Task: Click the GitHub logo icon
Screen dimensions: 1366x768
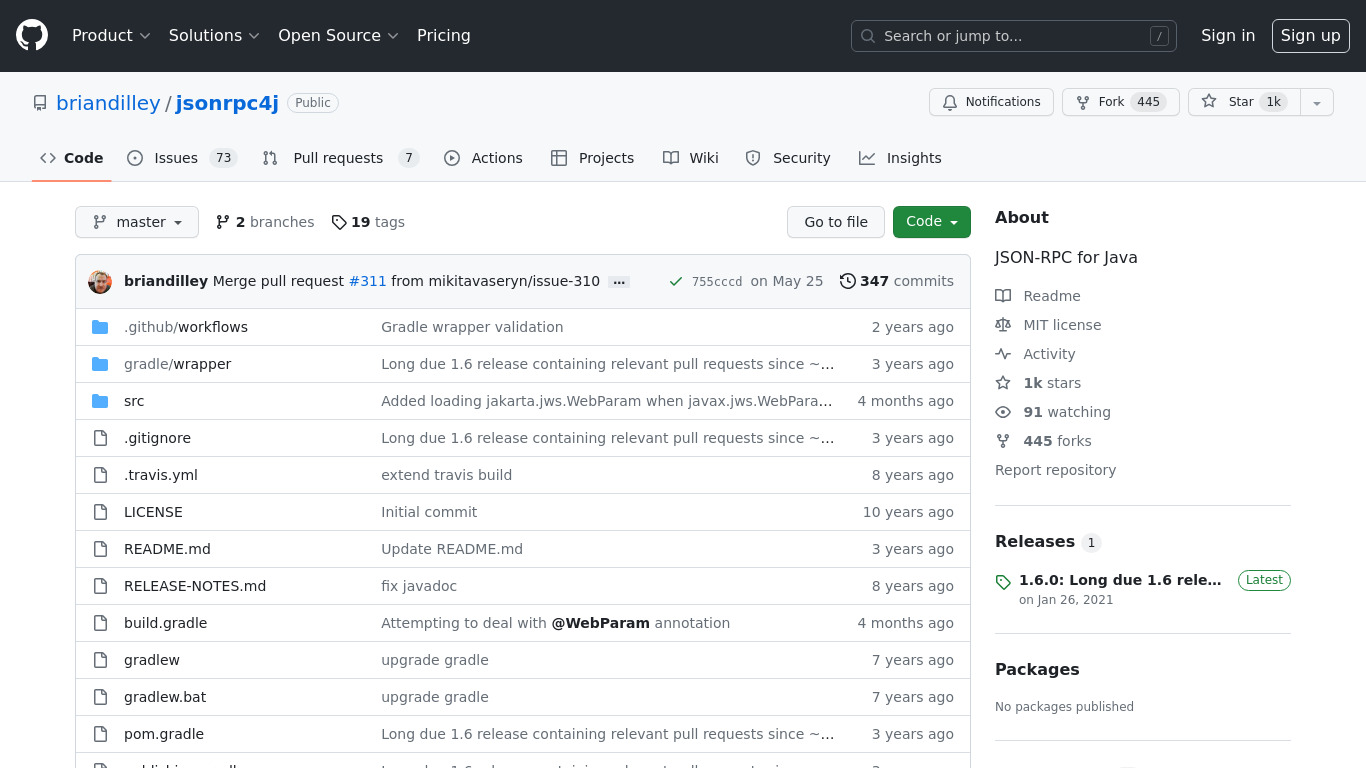Action: click(x=32, y=35)
